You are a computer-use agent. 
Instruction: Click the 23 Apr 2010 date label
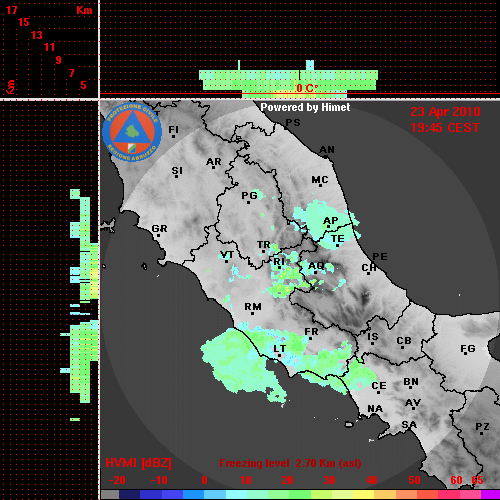coord(445,112)
